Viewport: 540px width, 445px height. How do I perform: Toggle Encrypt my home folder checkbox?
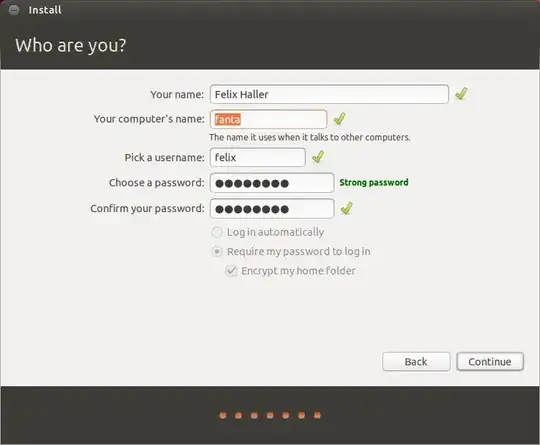[x=231, y=271]
